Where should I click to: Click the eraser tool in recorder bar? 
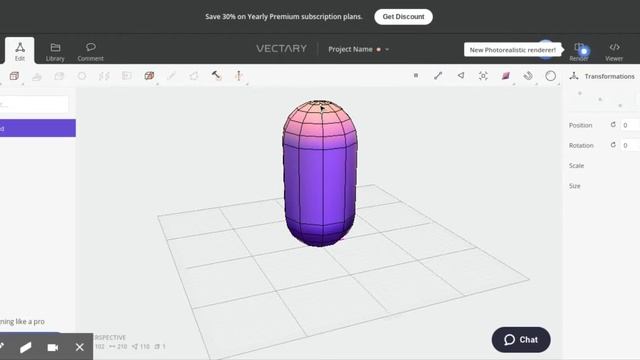(25, 347)
